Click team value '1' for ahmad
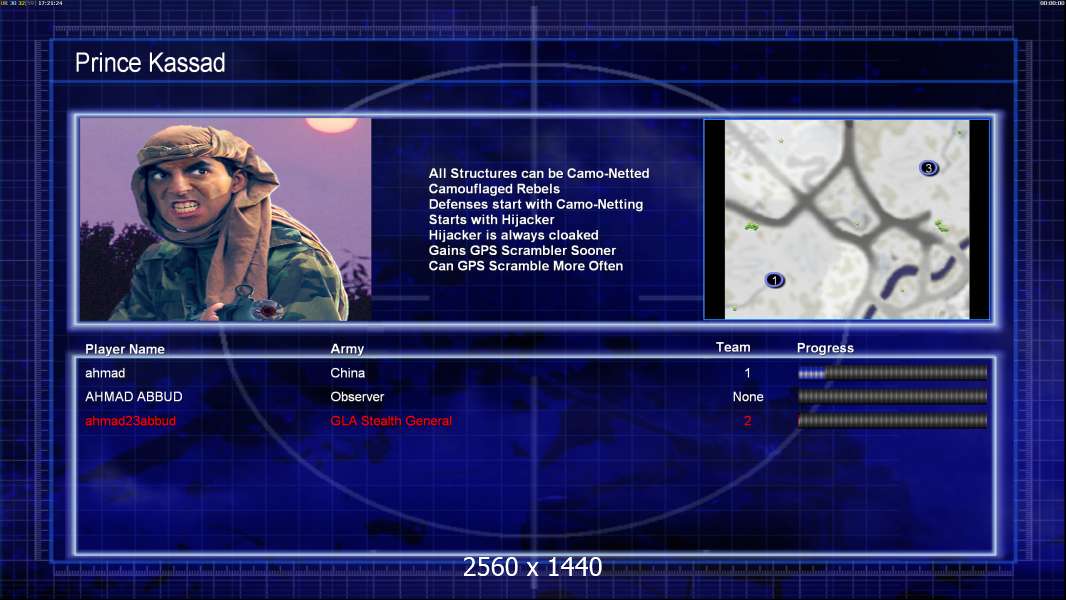Screen dimensions: 1066x600 tap(747, 373)
